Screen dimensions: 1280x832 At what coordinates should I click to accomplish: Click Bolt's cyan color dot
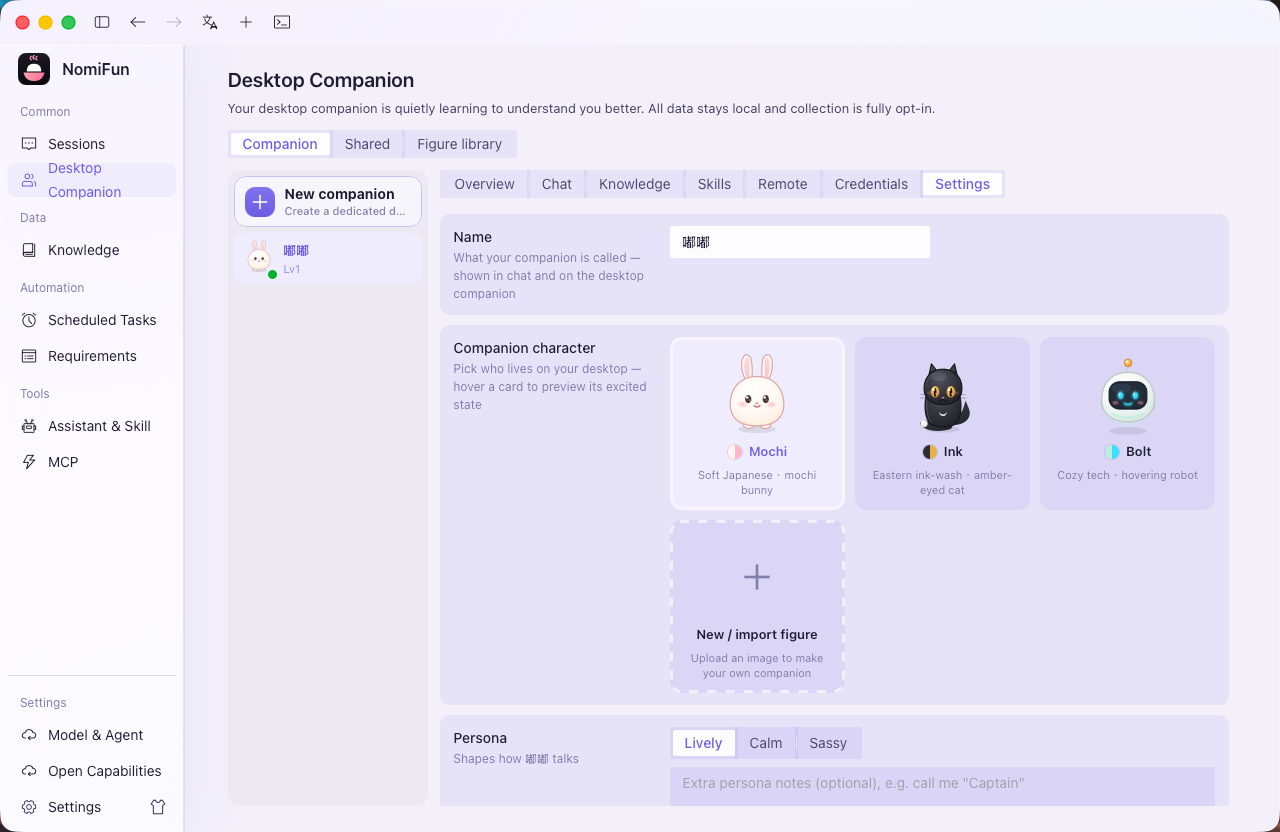click(x=1112, y=452)
